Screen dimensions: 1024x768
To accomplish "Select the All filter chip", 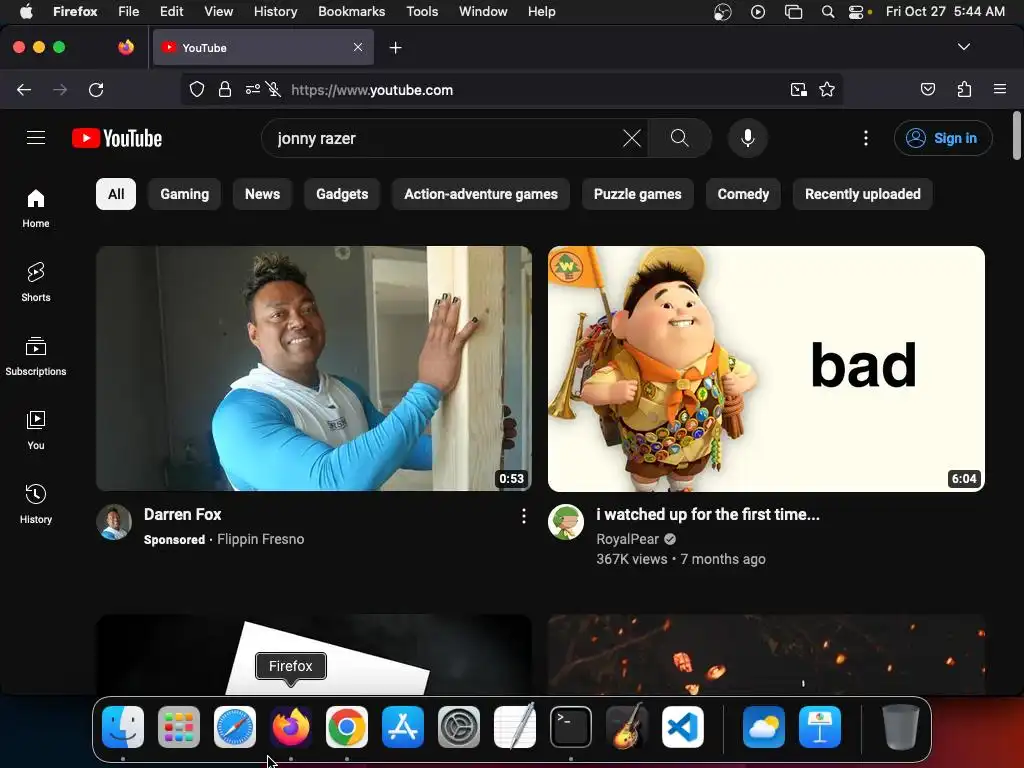I will coord(116,194).
